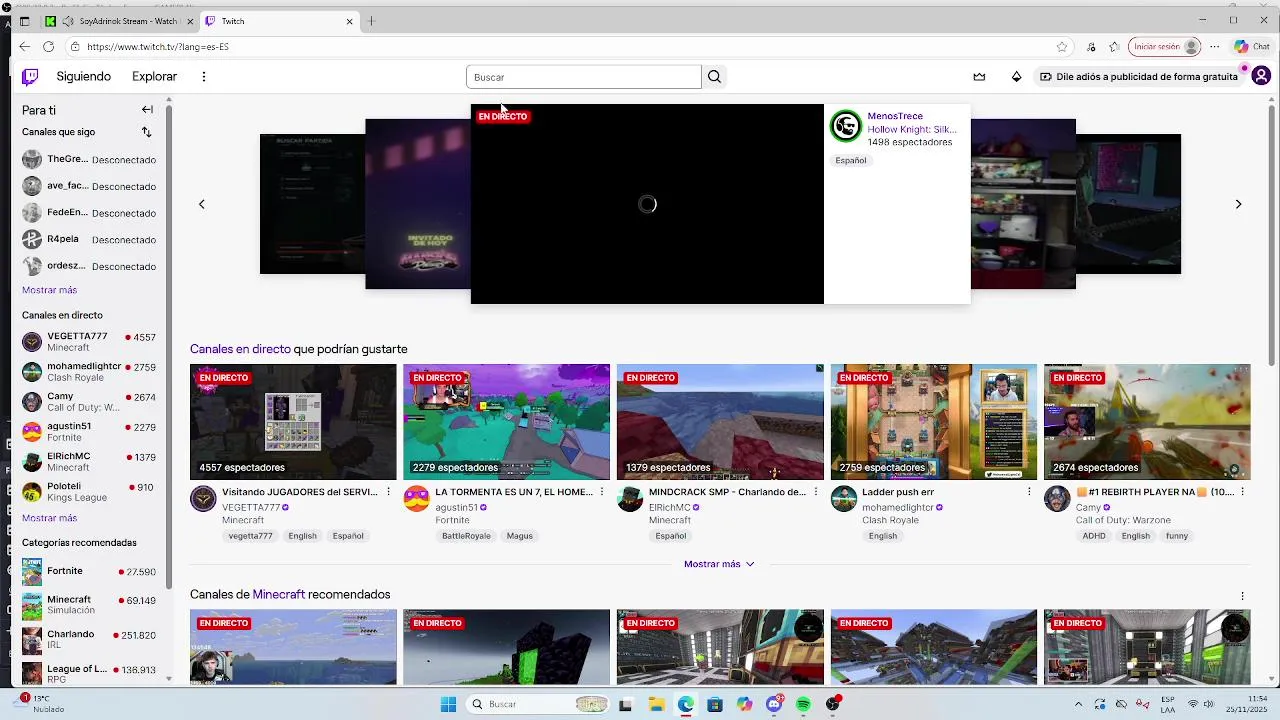
Task: Open Hollow Knight: Silk... game link
Action: click(911, 129)
